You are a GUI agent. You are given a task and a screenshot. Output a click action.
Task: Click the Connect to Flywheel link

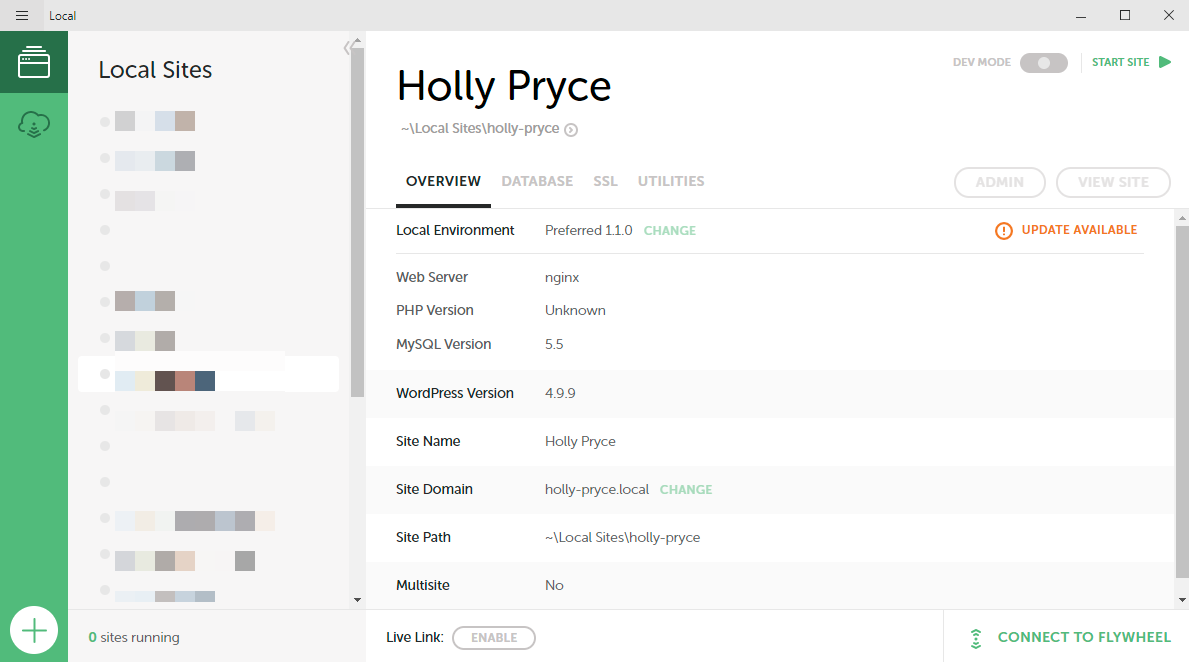(1084, 638)
